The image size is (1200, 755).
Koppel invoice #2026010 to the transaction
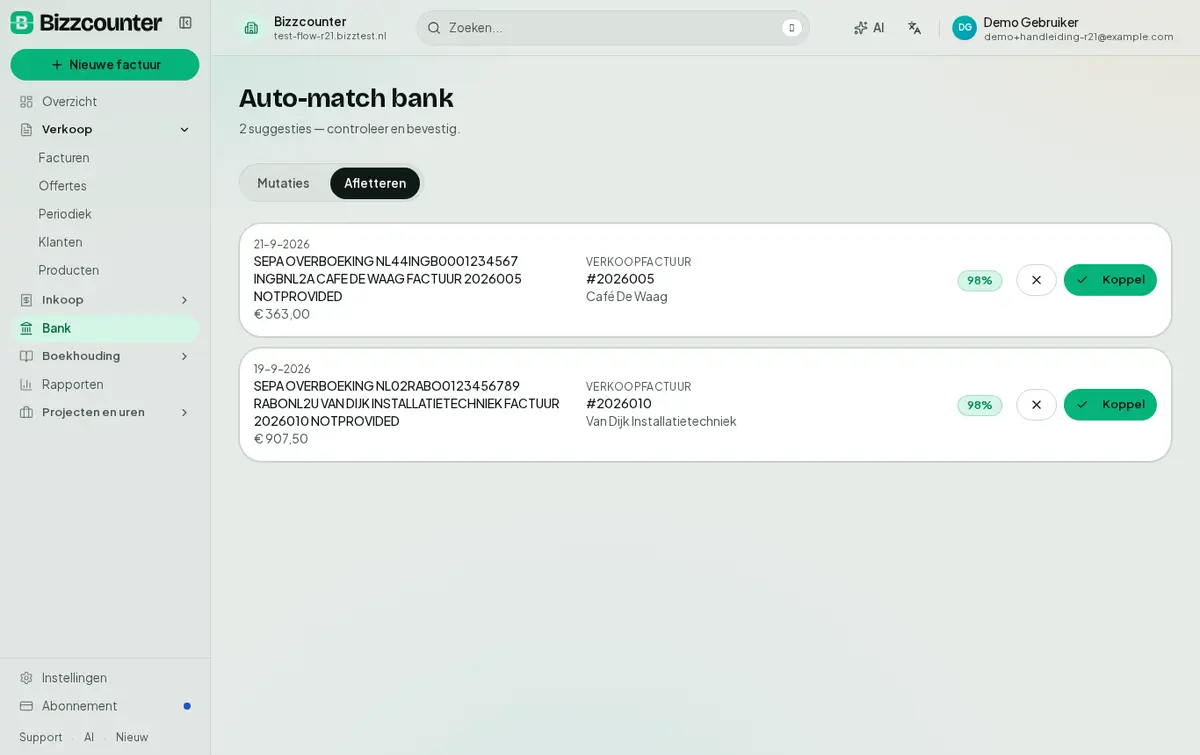(1110, 405)
